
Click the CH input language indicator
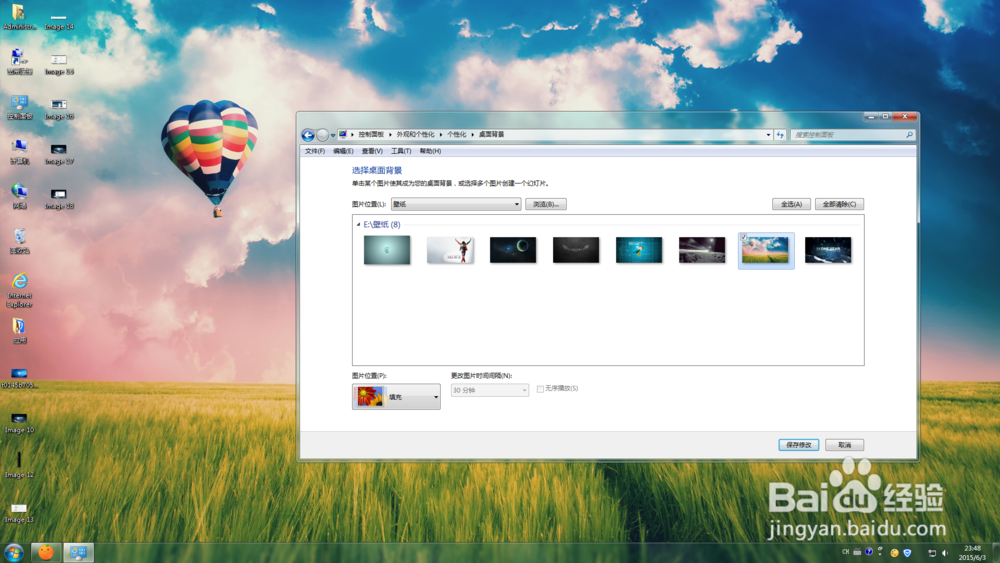[x=846, y=552]
